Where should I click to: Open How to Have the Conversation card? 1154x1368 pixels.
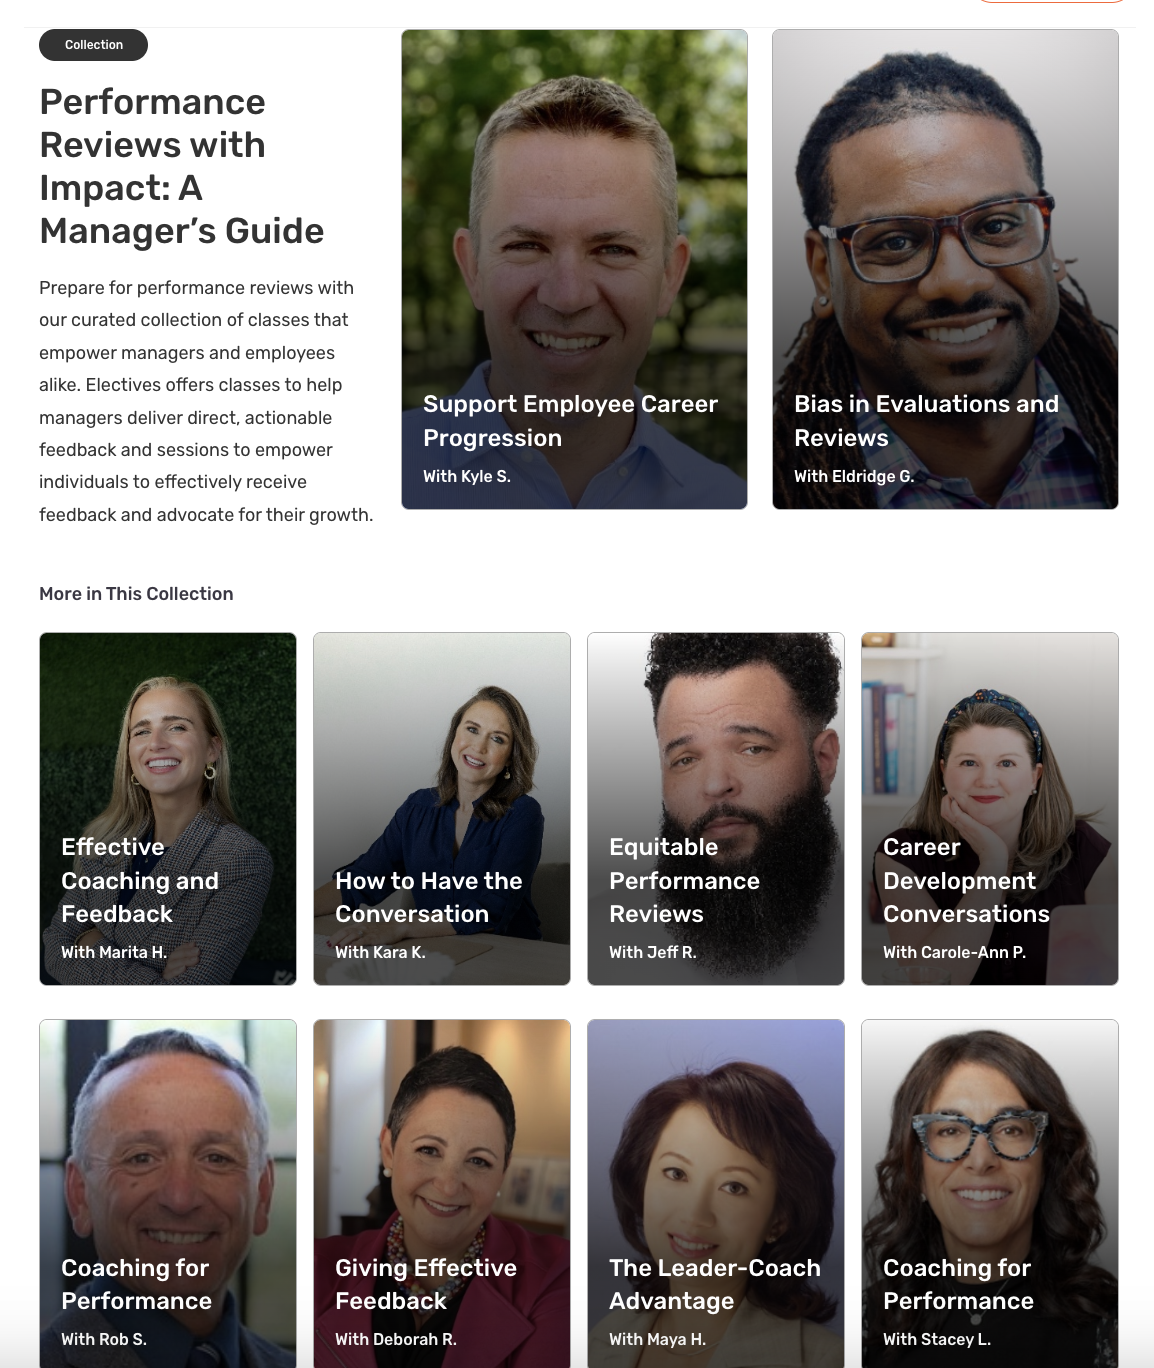(442, 808)
